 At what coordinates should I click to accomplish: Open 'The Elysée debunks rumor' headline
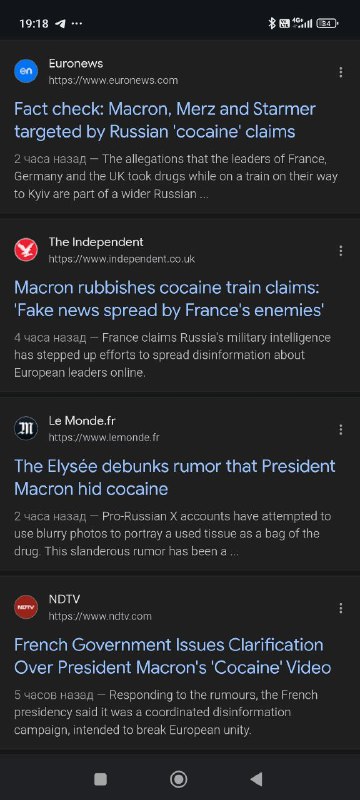175,478
